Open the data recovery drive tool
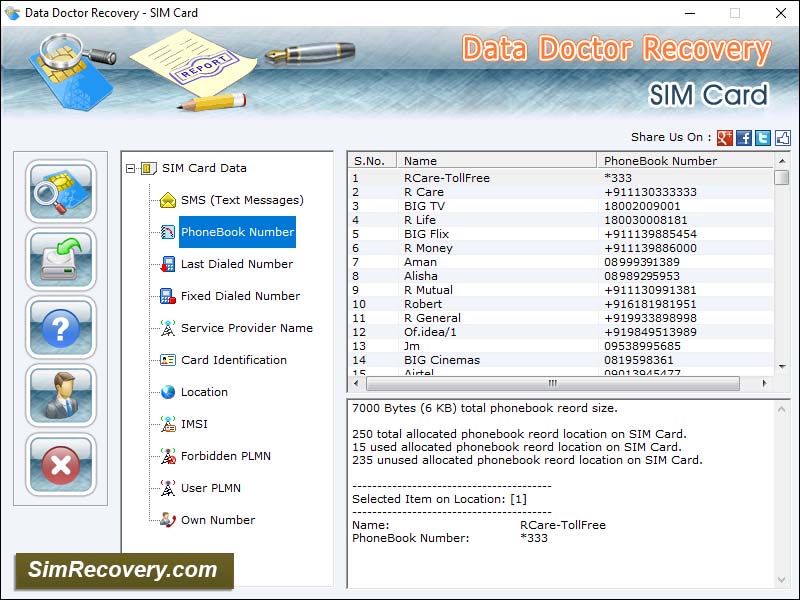Screen dimensions: 800x600 click(60, 260)
